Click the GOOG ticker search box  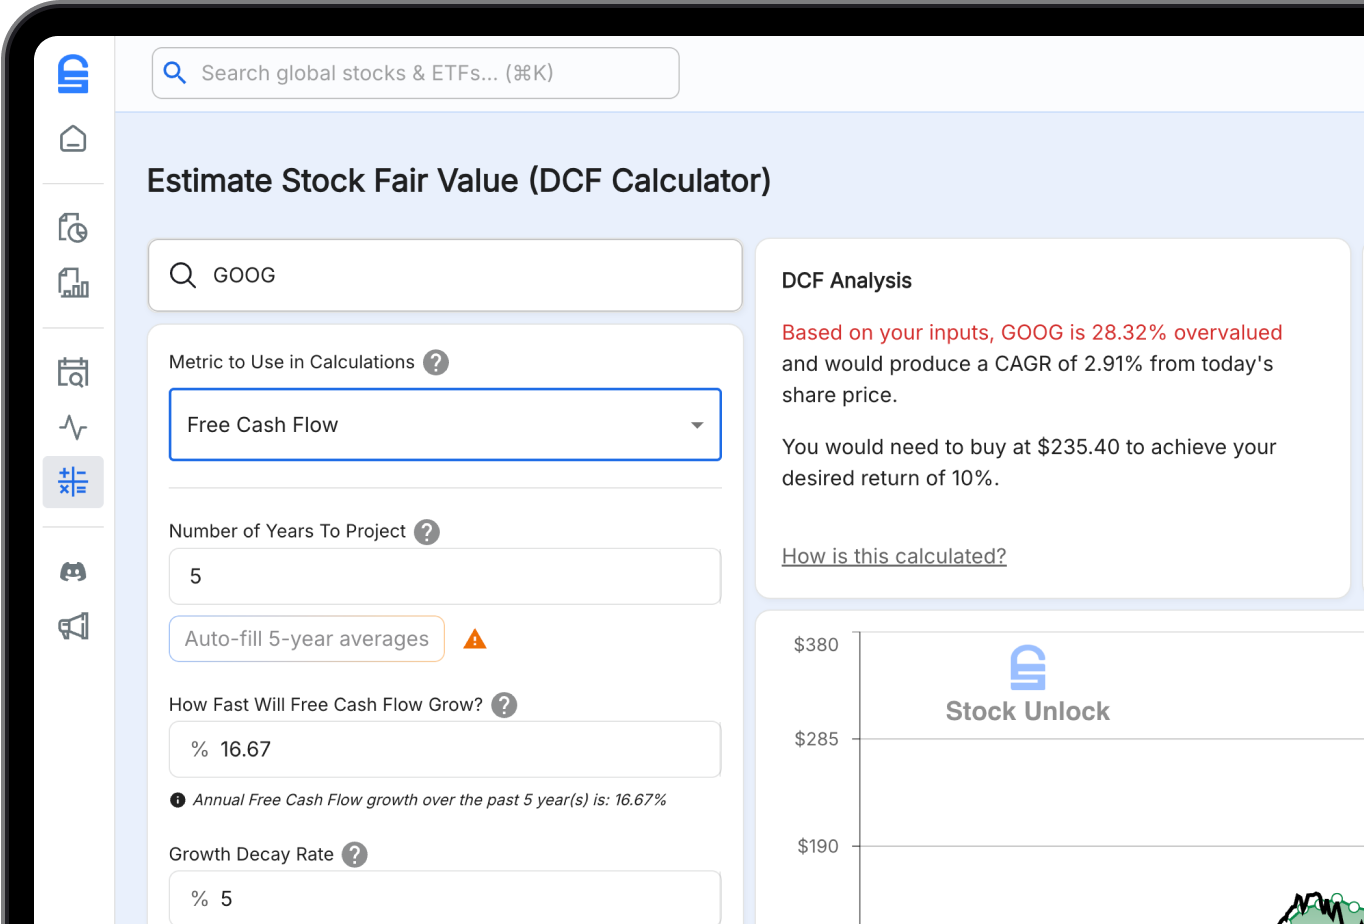coord(445,274)
